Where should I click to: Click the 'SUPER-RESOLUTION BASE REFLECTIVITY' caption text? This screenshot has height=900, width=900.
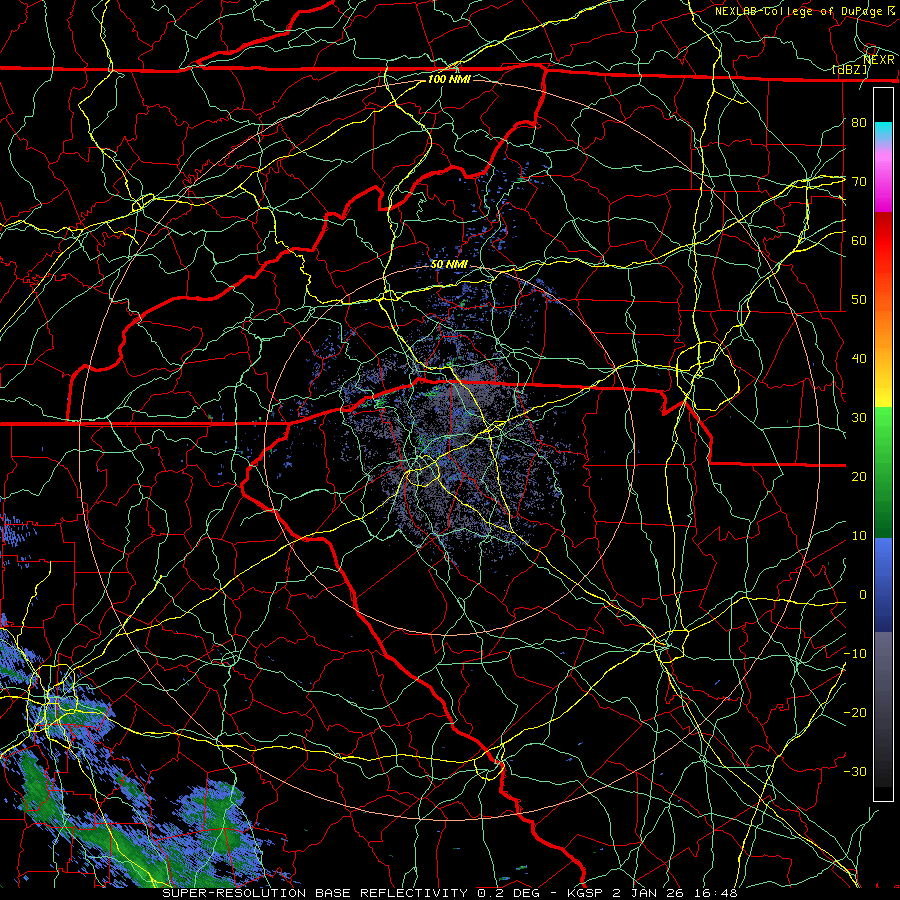pos(315,893)
